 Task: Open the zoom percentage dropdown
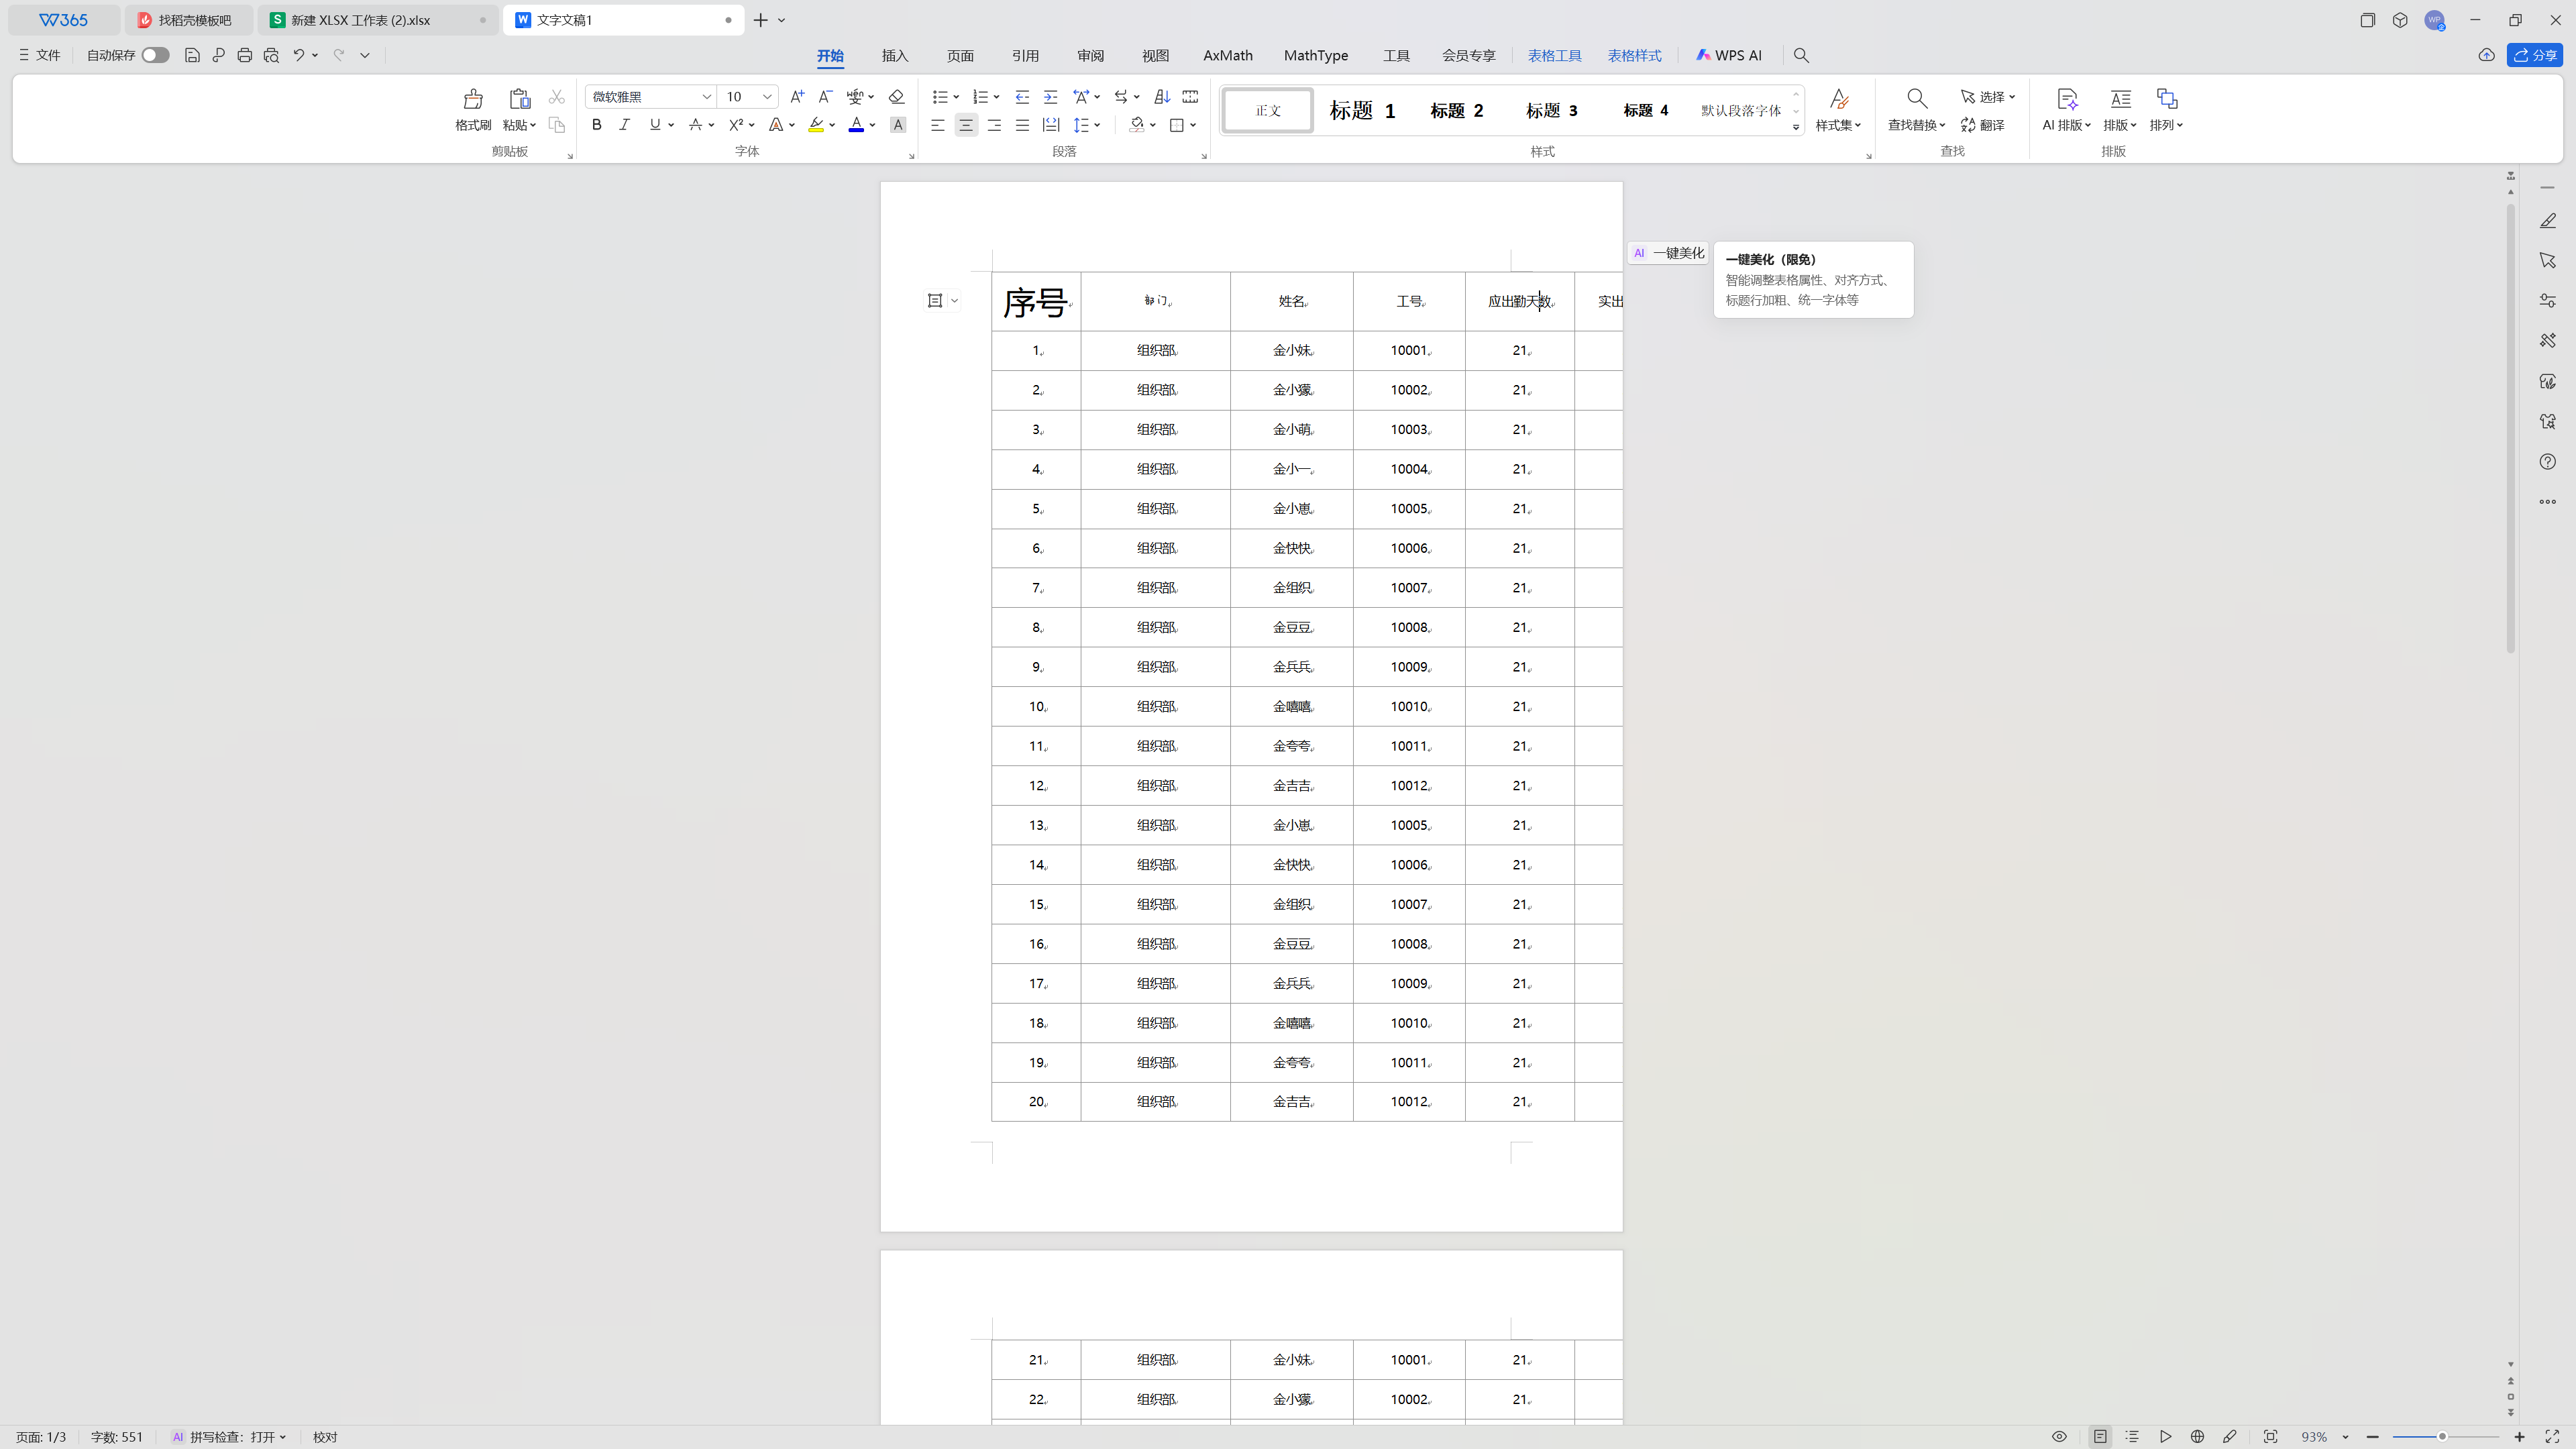(2345, 1437)
